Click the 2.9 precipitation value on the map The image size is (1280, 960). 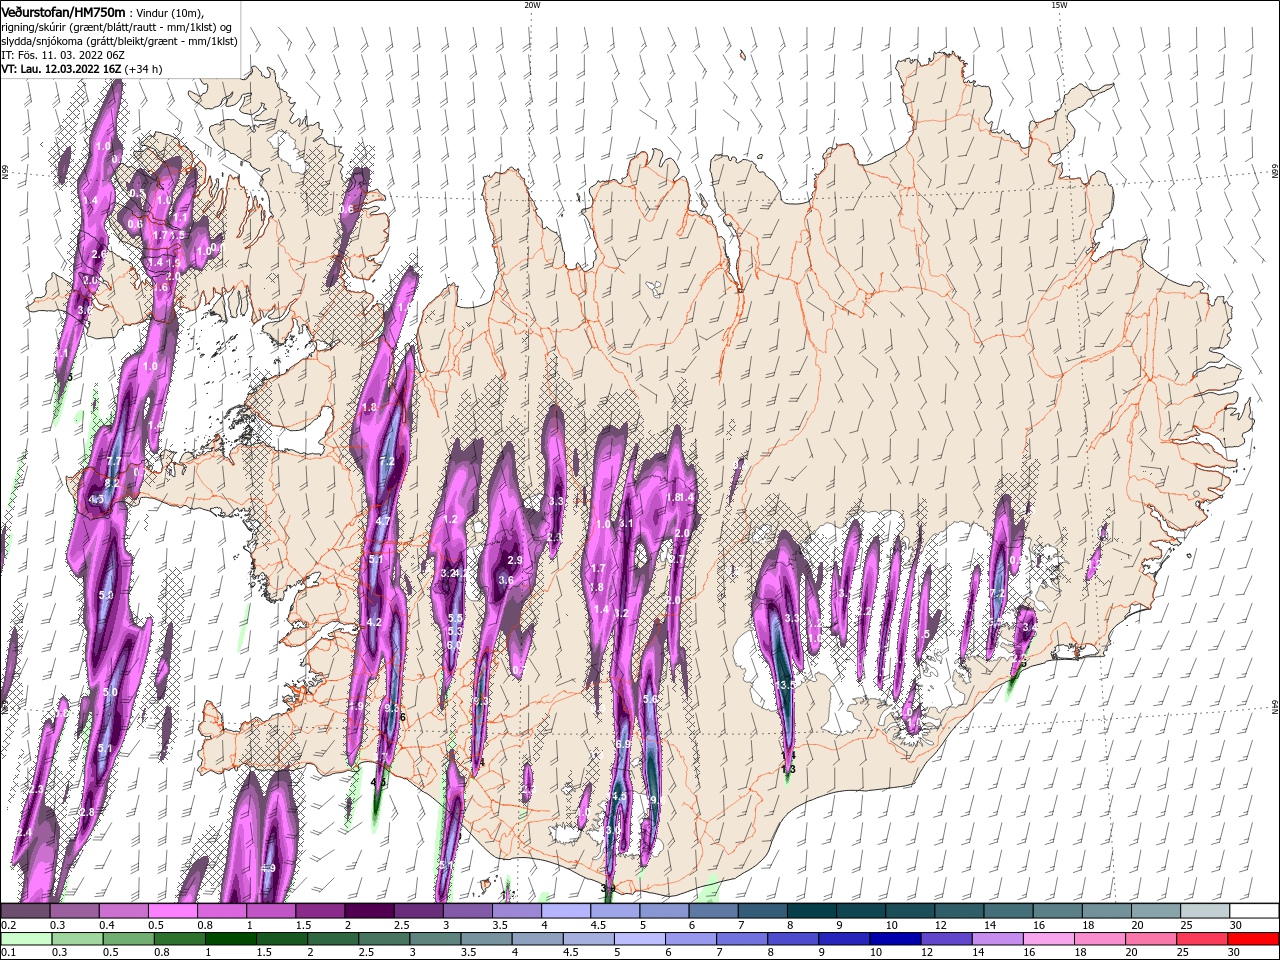[x=515, y=560]
